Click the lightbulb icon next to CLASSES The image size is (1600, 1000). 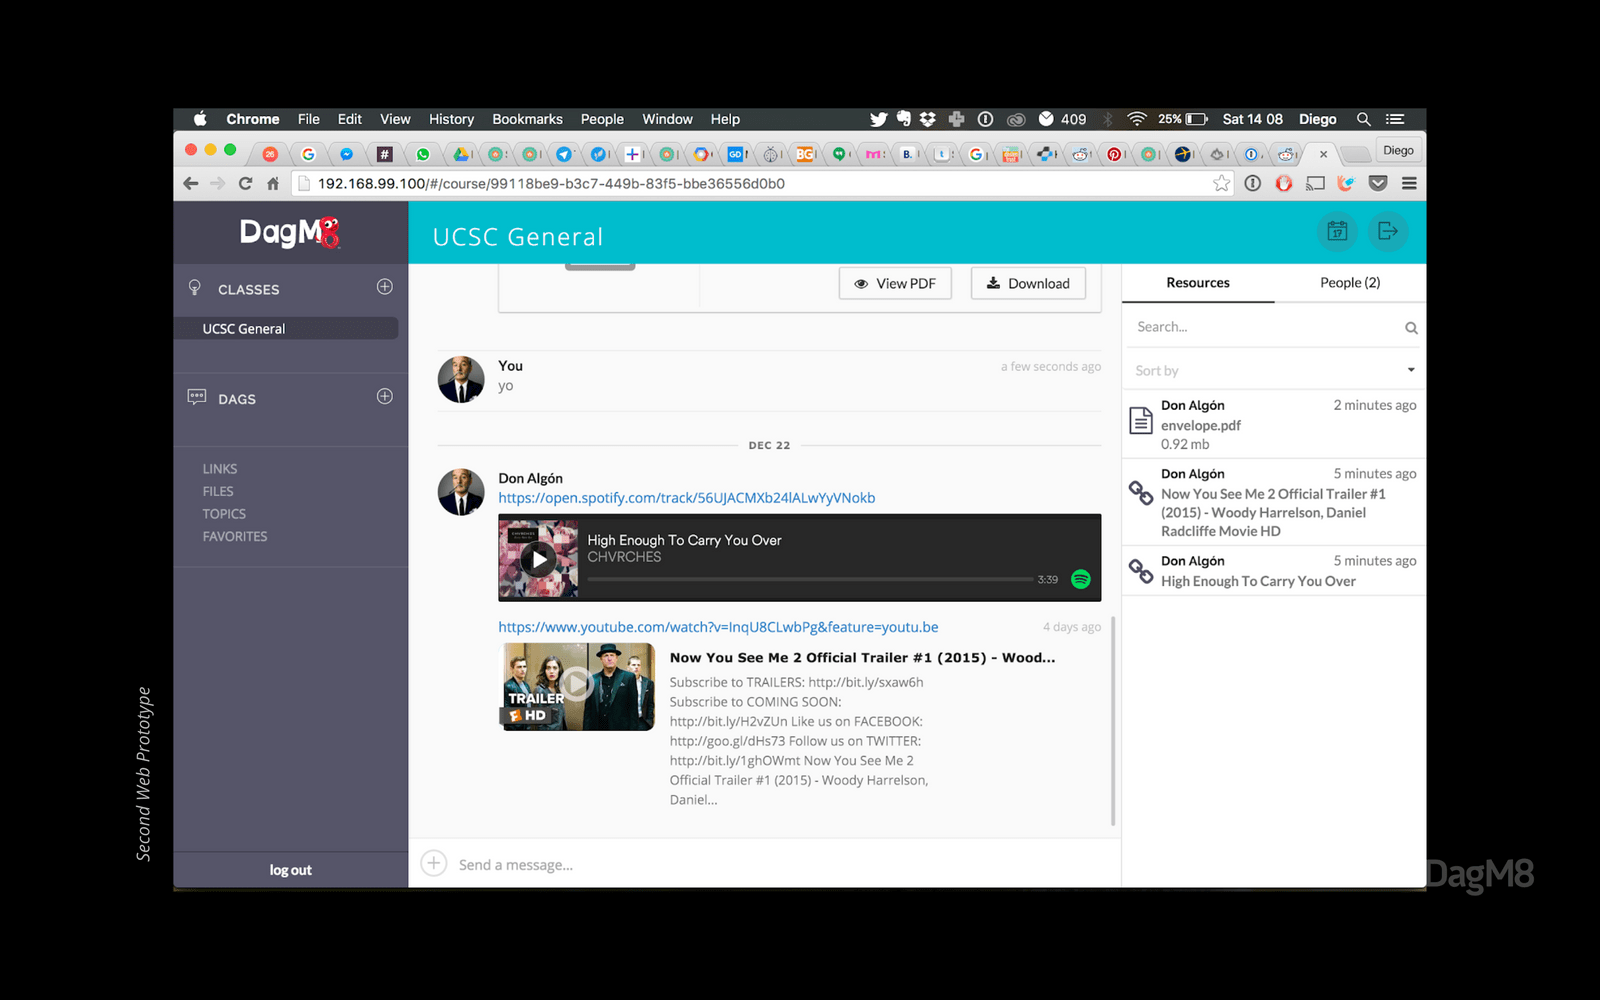[195, 288]
